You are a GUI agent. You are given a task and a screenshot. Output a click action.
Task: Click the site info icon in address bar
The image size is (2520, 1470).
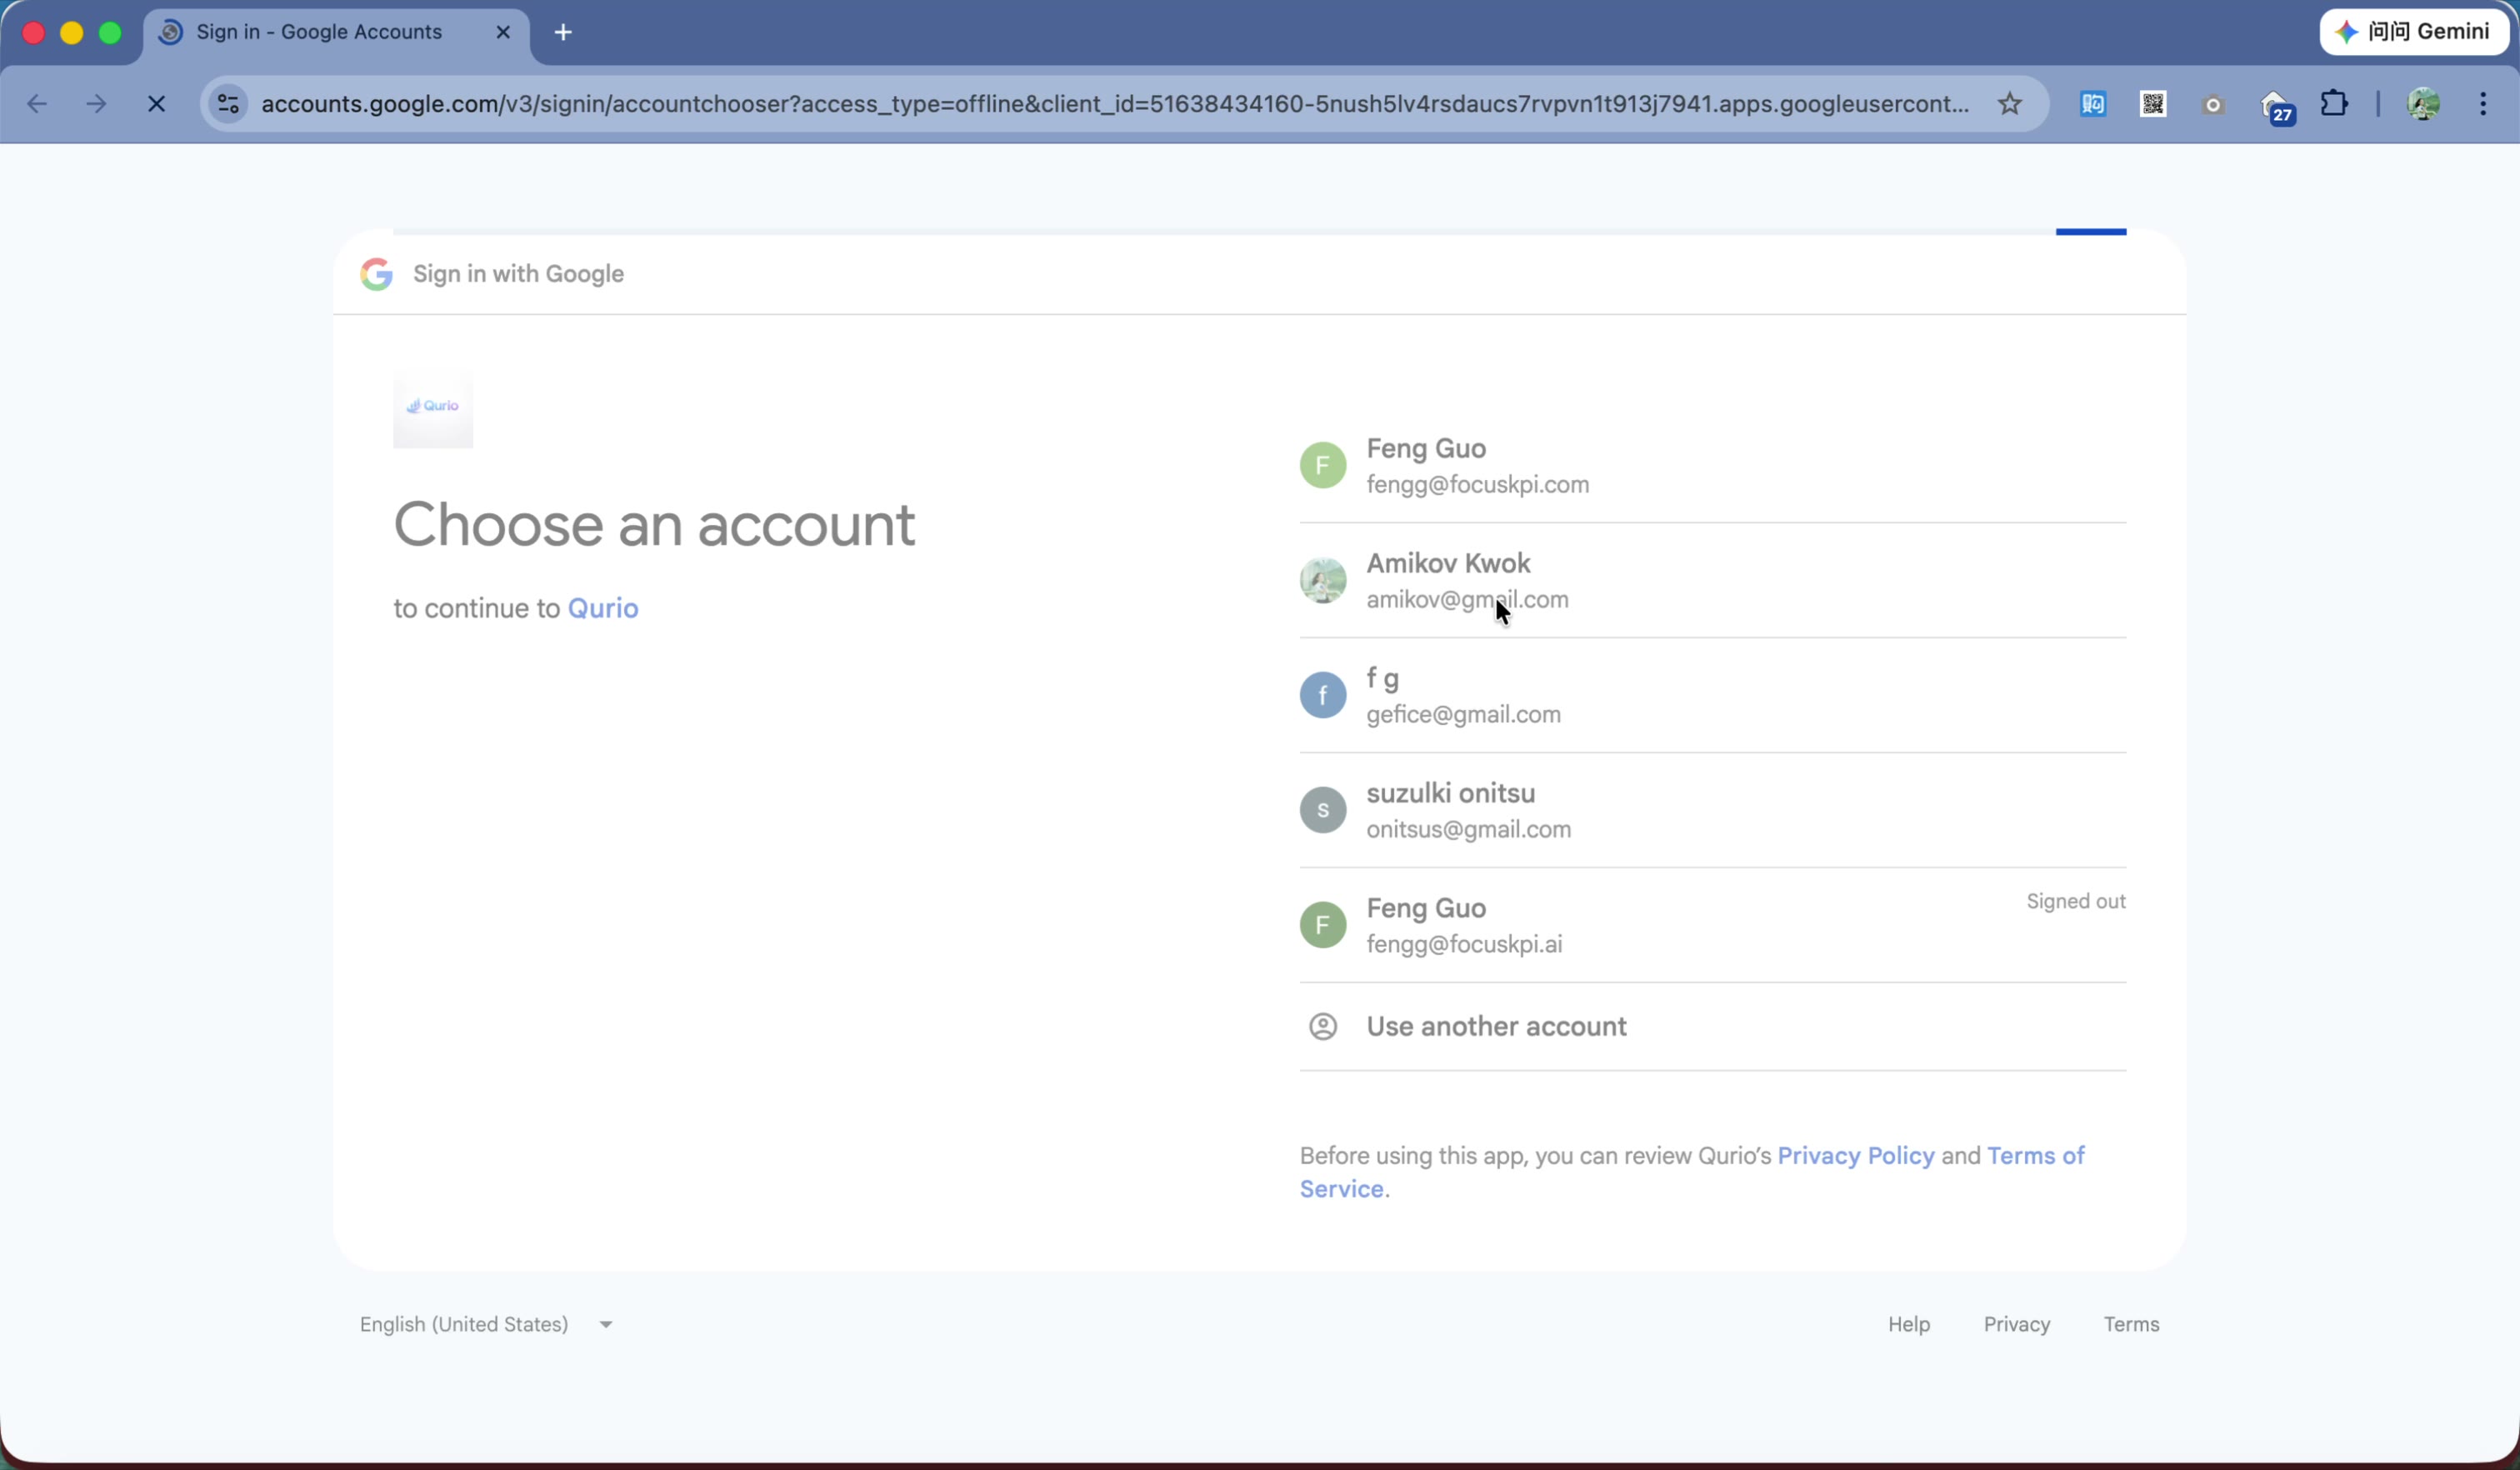(227, 103)
